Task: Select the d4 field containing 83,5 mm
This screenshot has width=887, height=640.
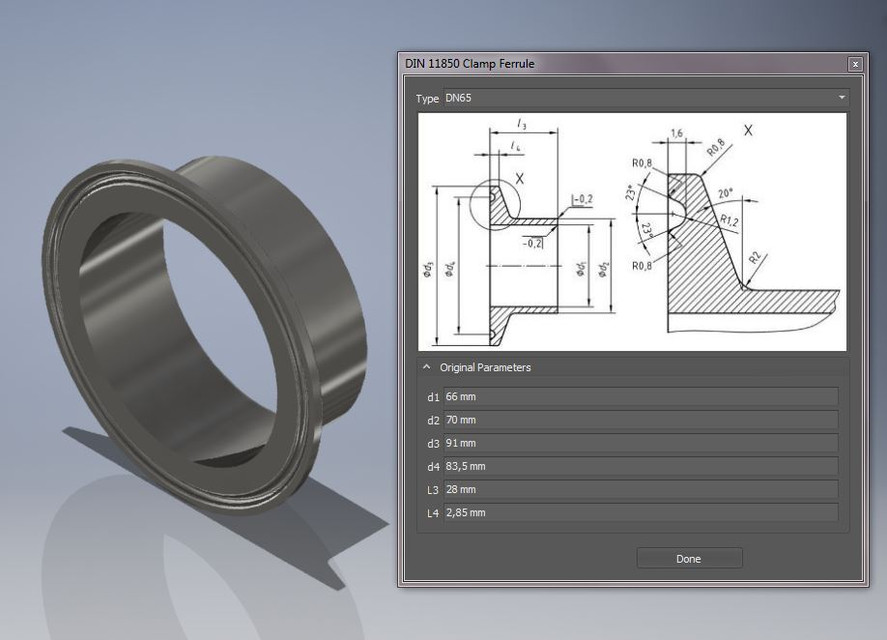Action: click(640, 466)
